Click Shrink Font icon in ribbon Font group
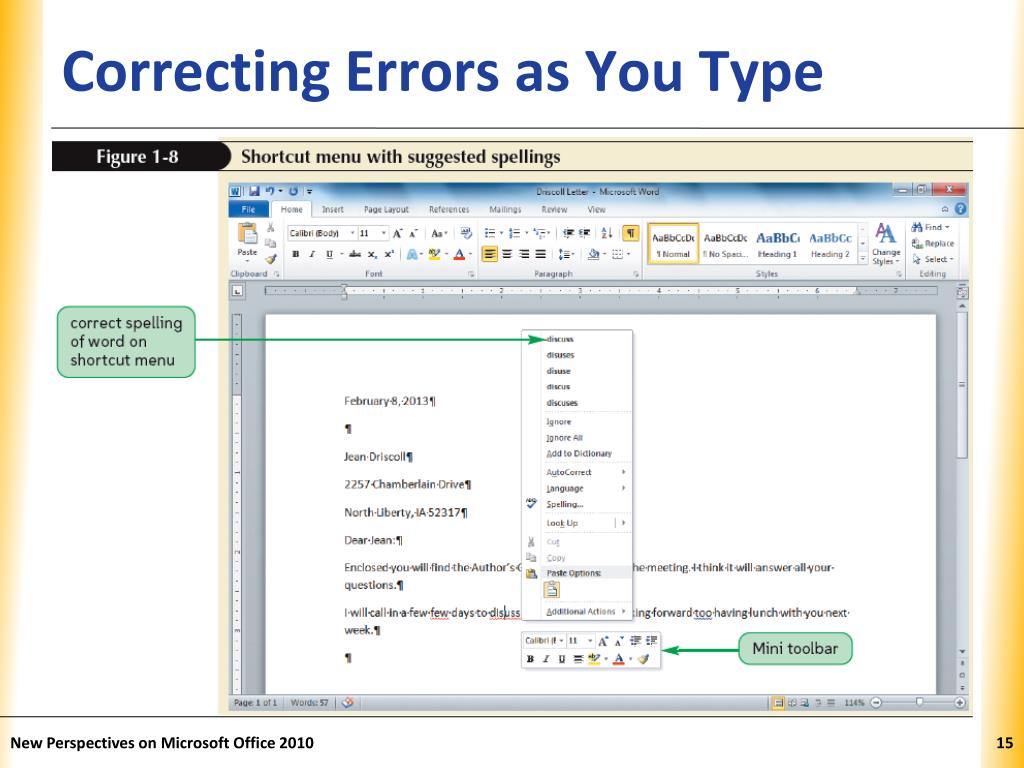This screenshot has height=768, width=1024. [x=413, y=233]
